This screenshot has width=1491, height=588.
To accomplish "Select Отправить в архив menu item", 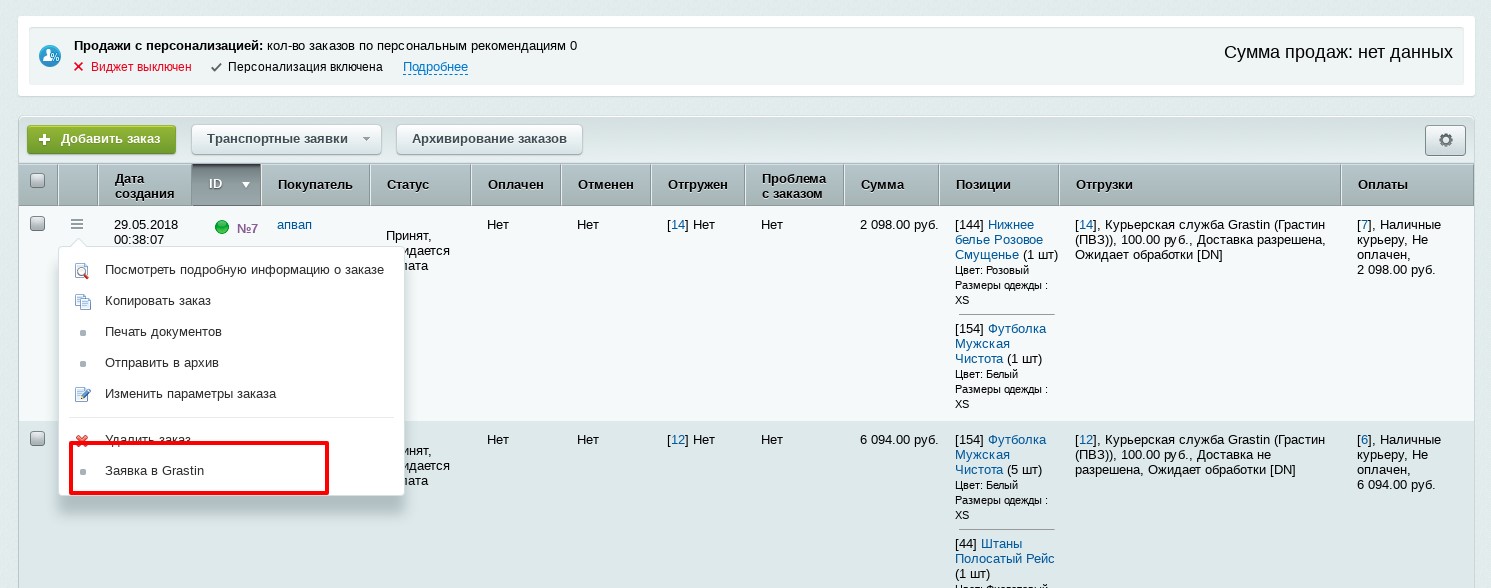I will click(161, 363).
